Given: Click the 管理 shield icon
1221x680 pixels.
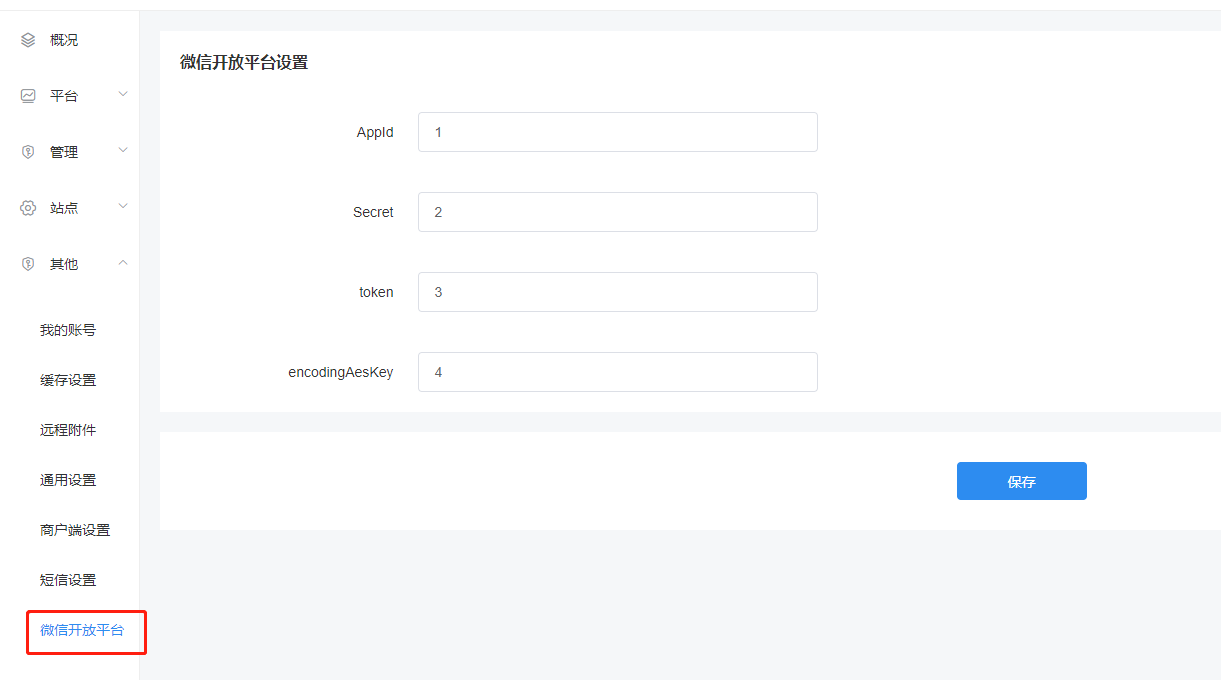Looking at the screenshot, I should [x=28, y=152].
